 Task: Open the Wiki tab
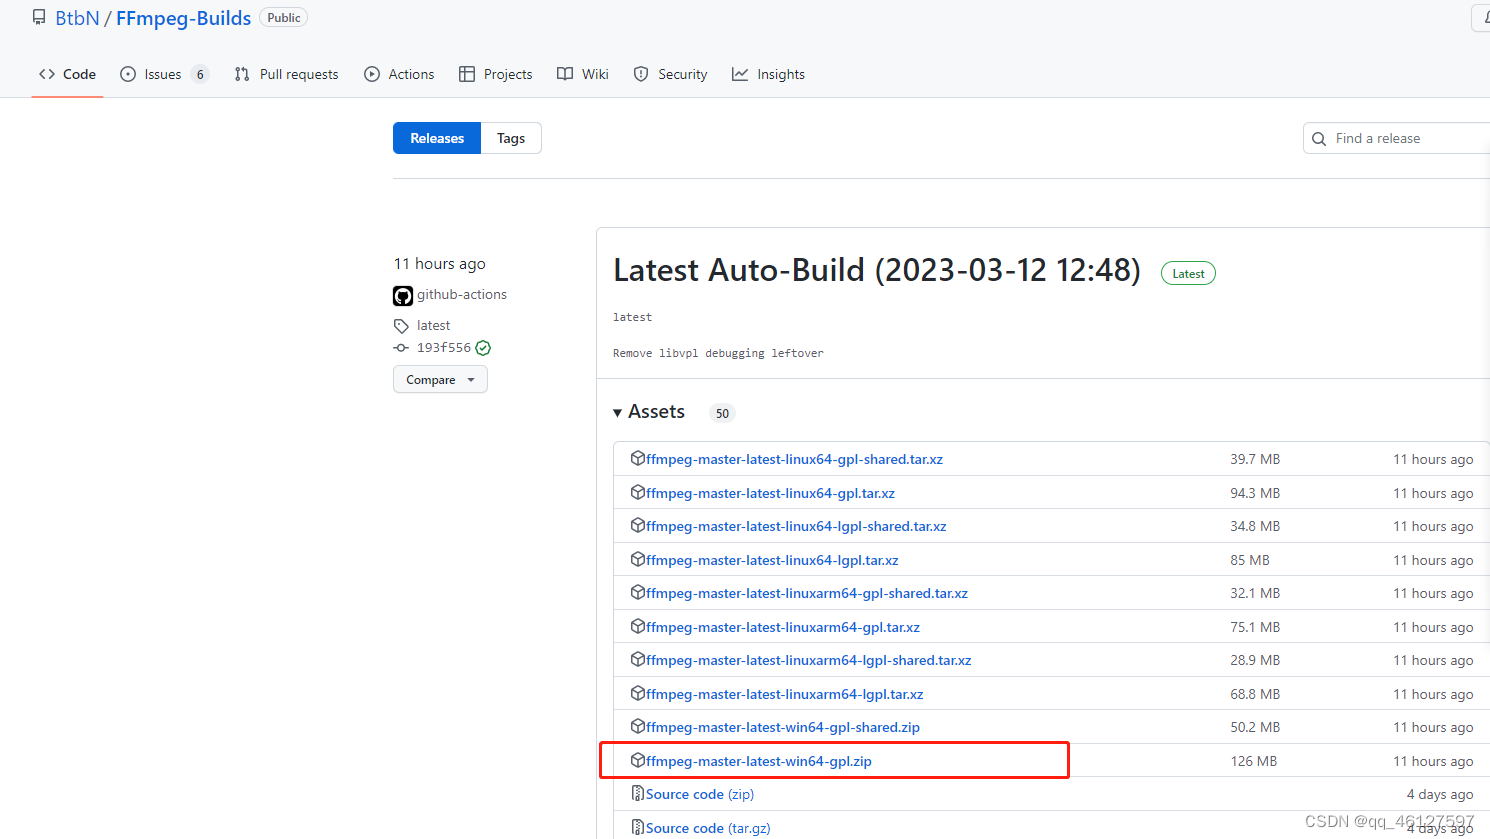click(x=582, y=74)
